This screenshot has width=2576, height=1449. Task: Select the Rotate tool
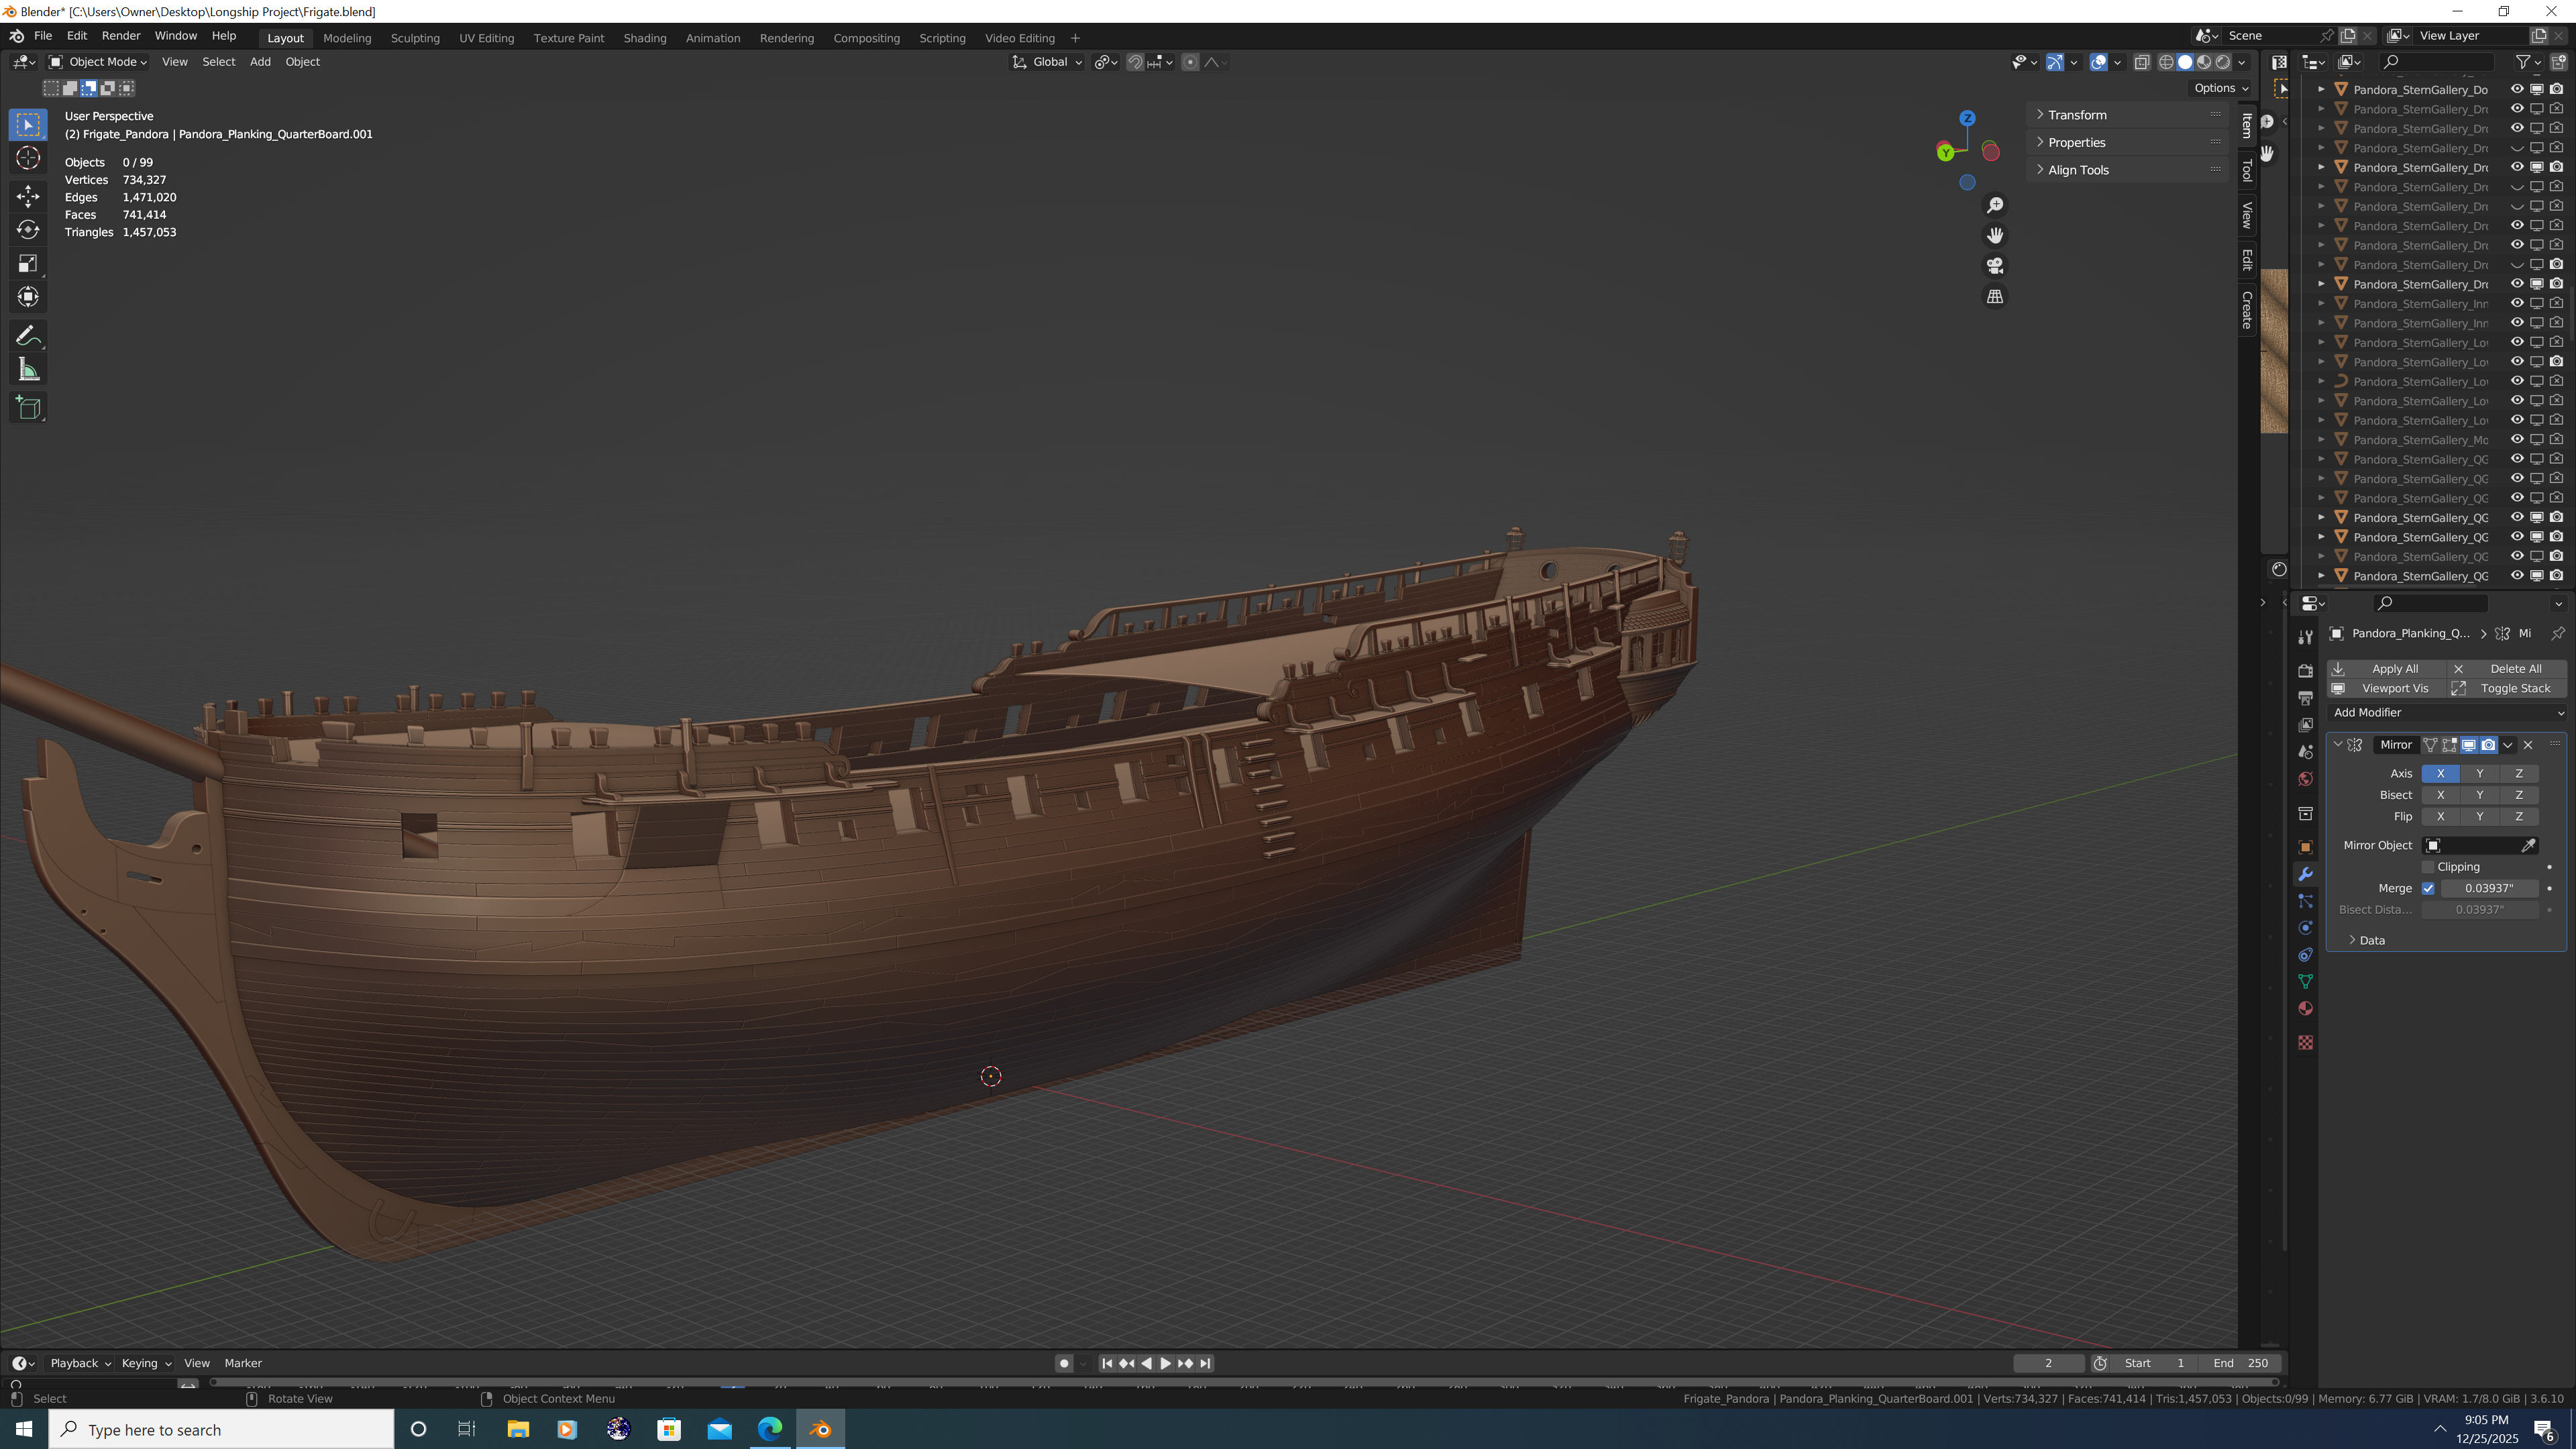pos(28,230)
